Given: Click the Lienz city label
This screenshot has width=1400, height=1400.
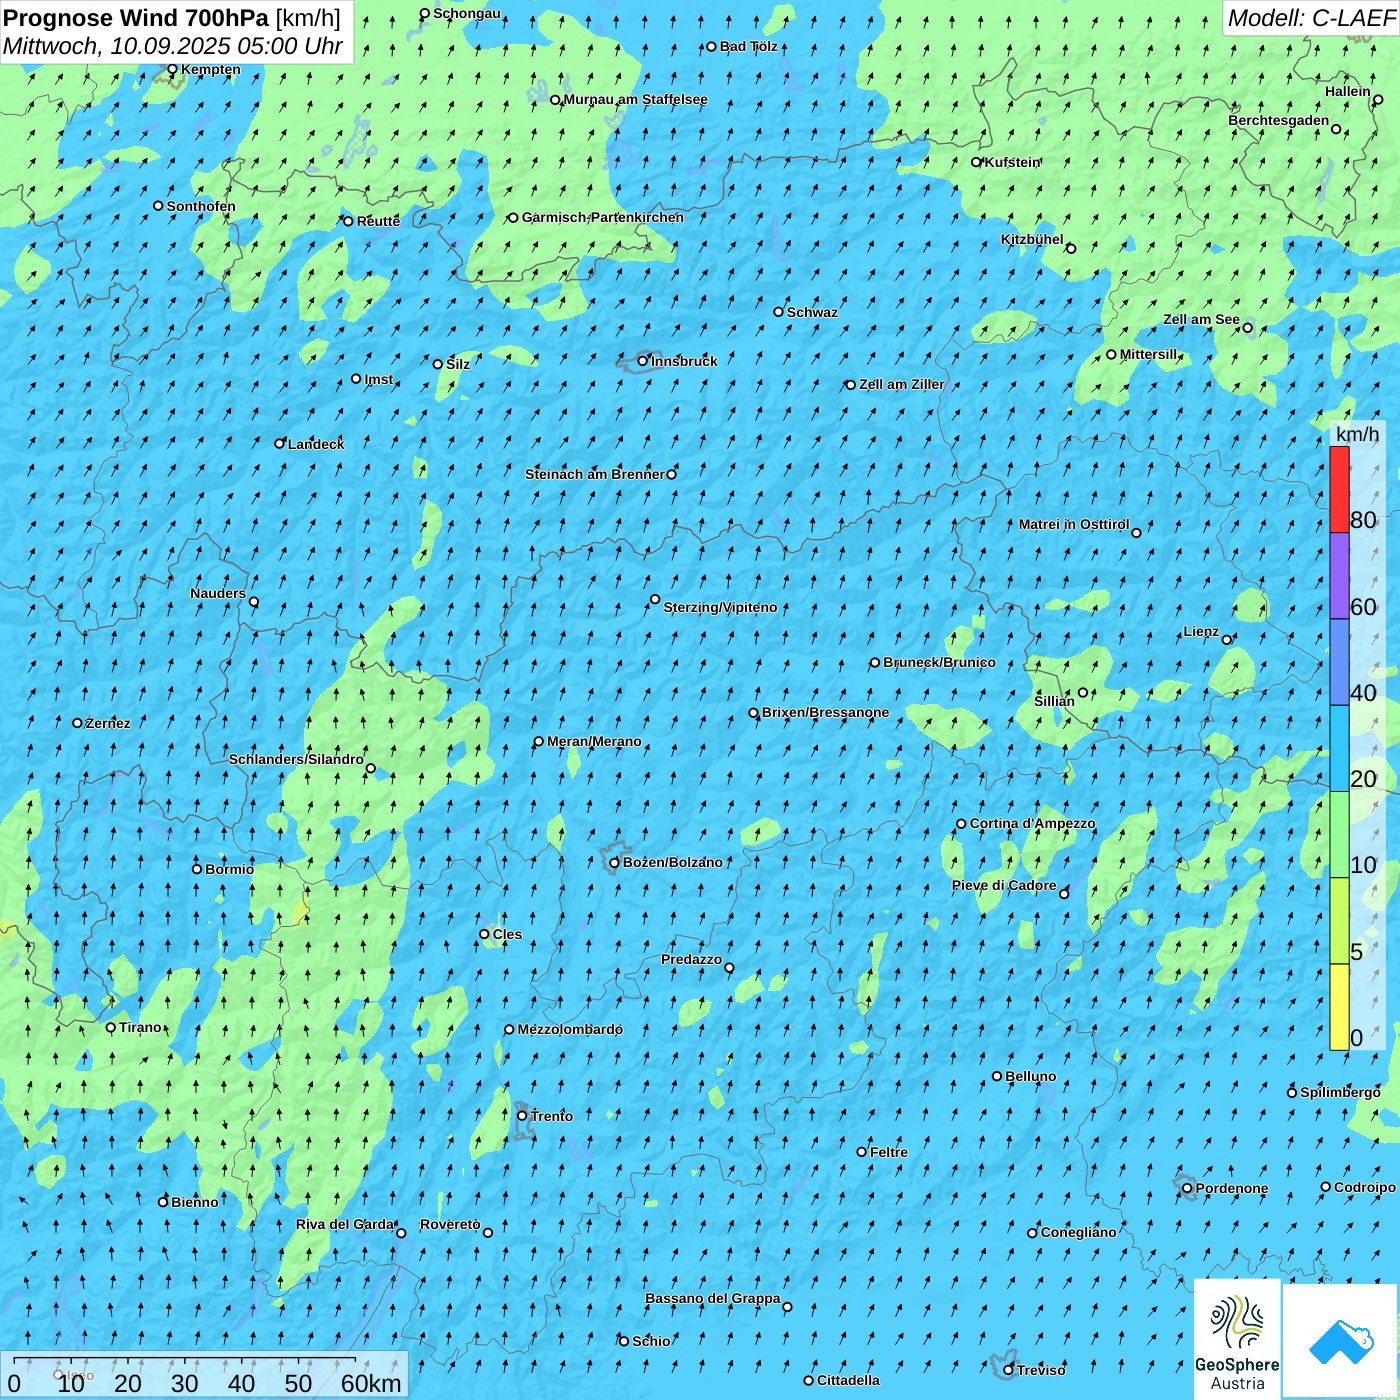Looking at the screenshot, I should (x=1201, y=631).
